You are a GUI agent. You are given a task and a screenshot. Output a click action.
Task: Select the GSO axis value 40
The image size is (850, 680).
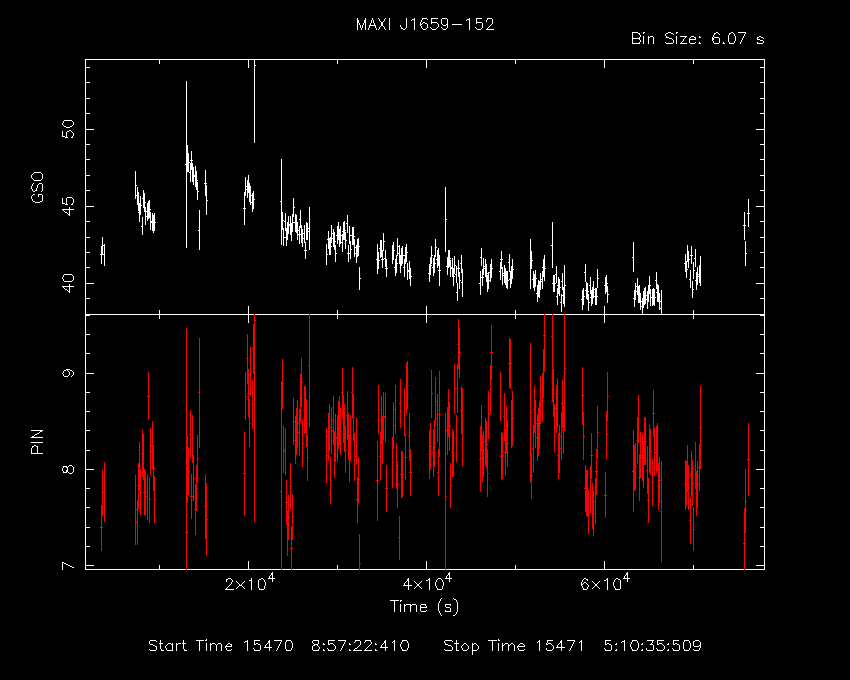[x=68, y=283]
